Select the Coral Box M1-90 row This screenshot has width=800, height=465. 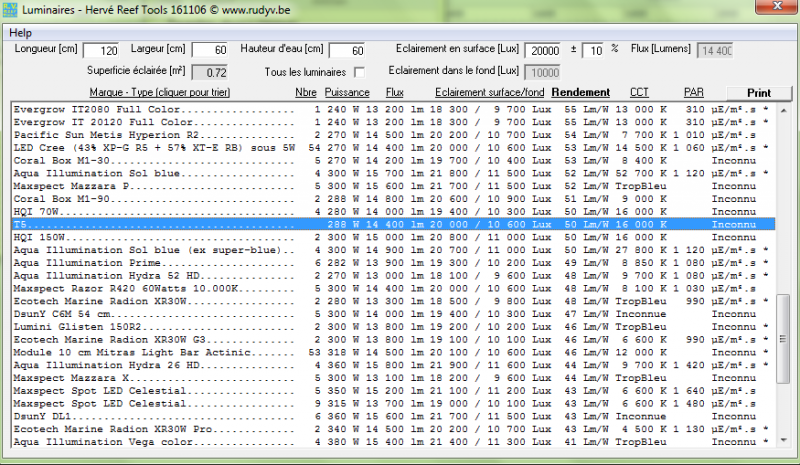point(393,199)
